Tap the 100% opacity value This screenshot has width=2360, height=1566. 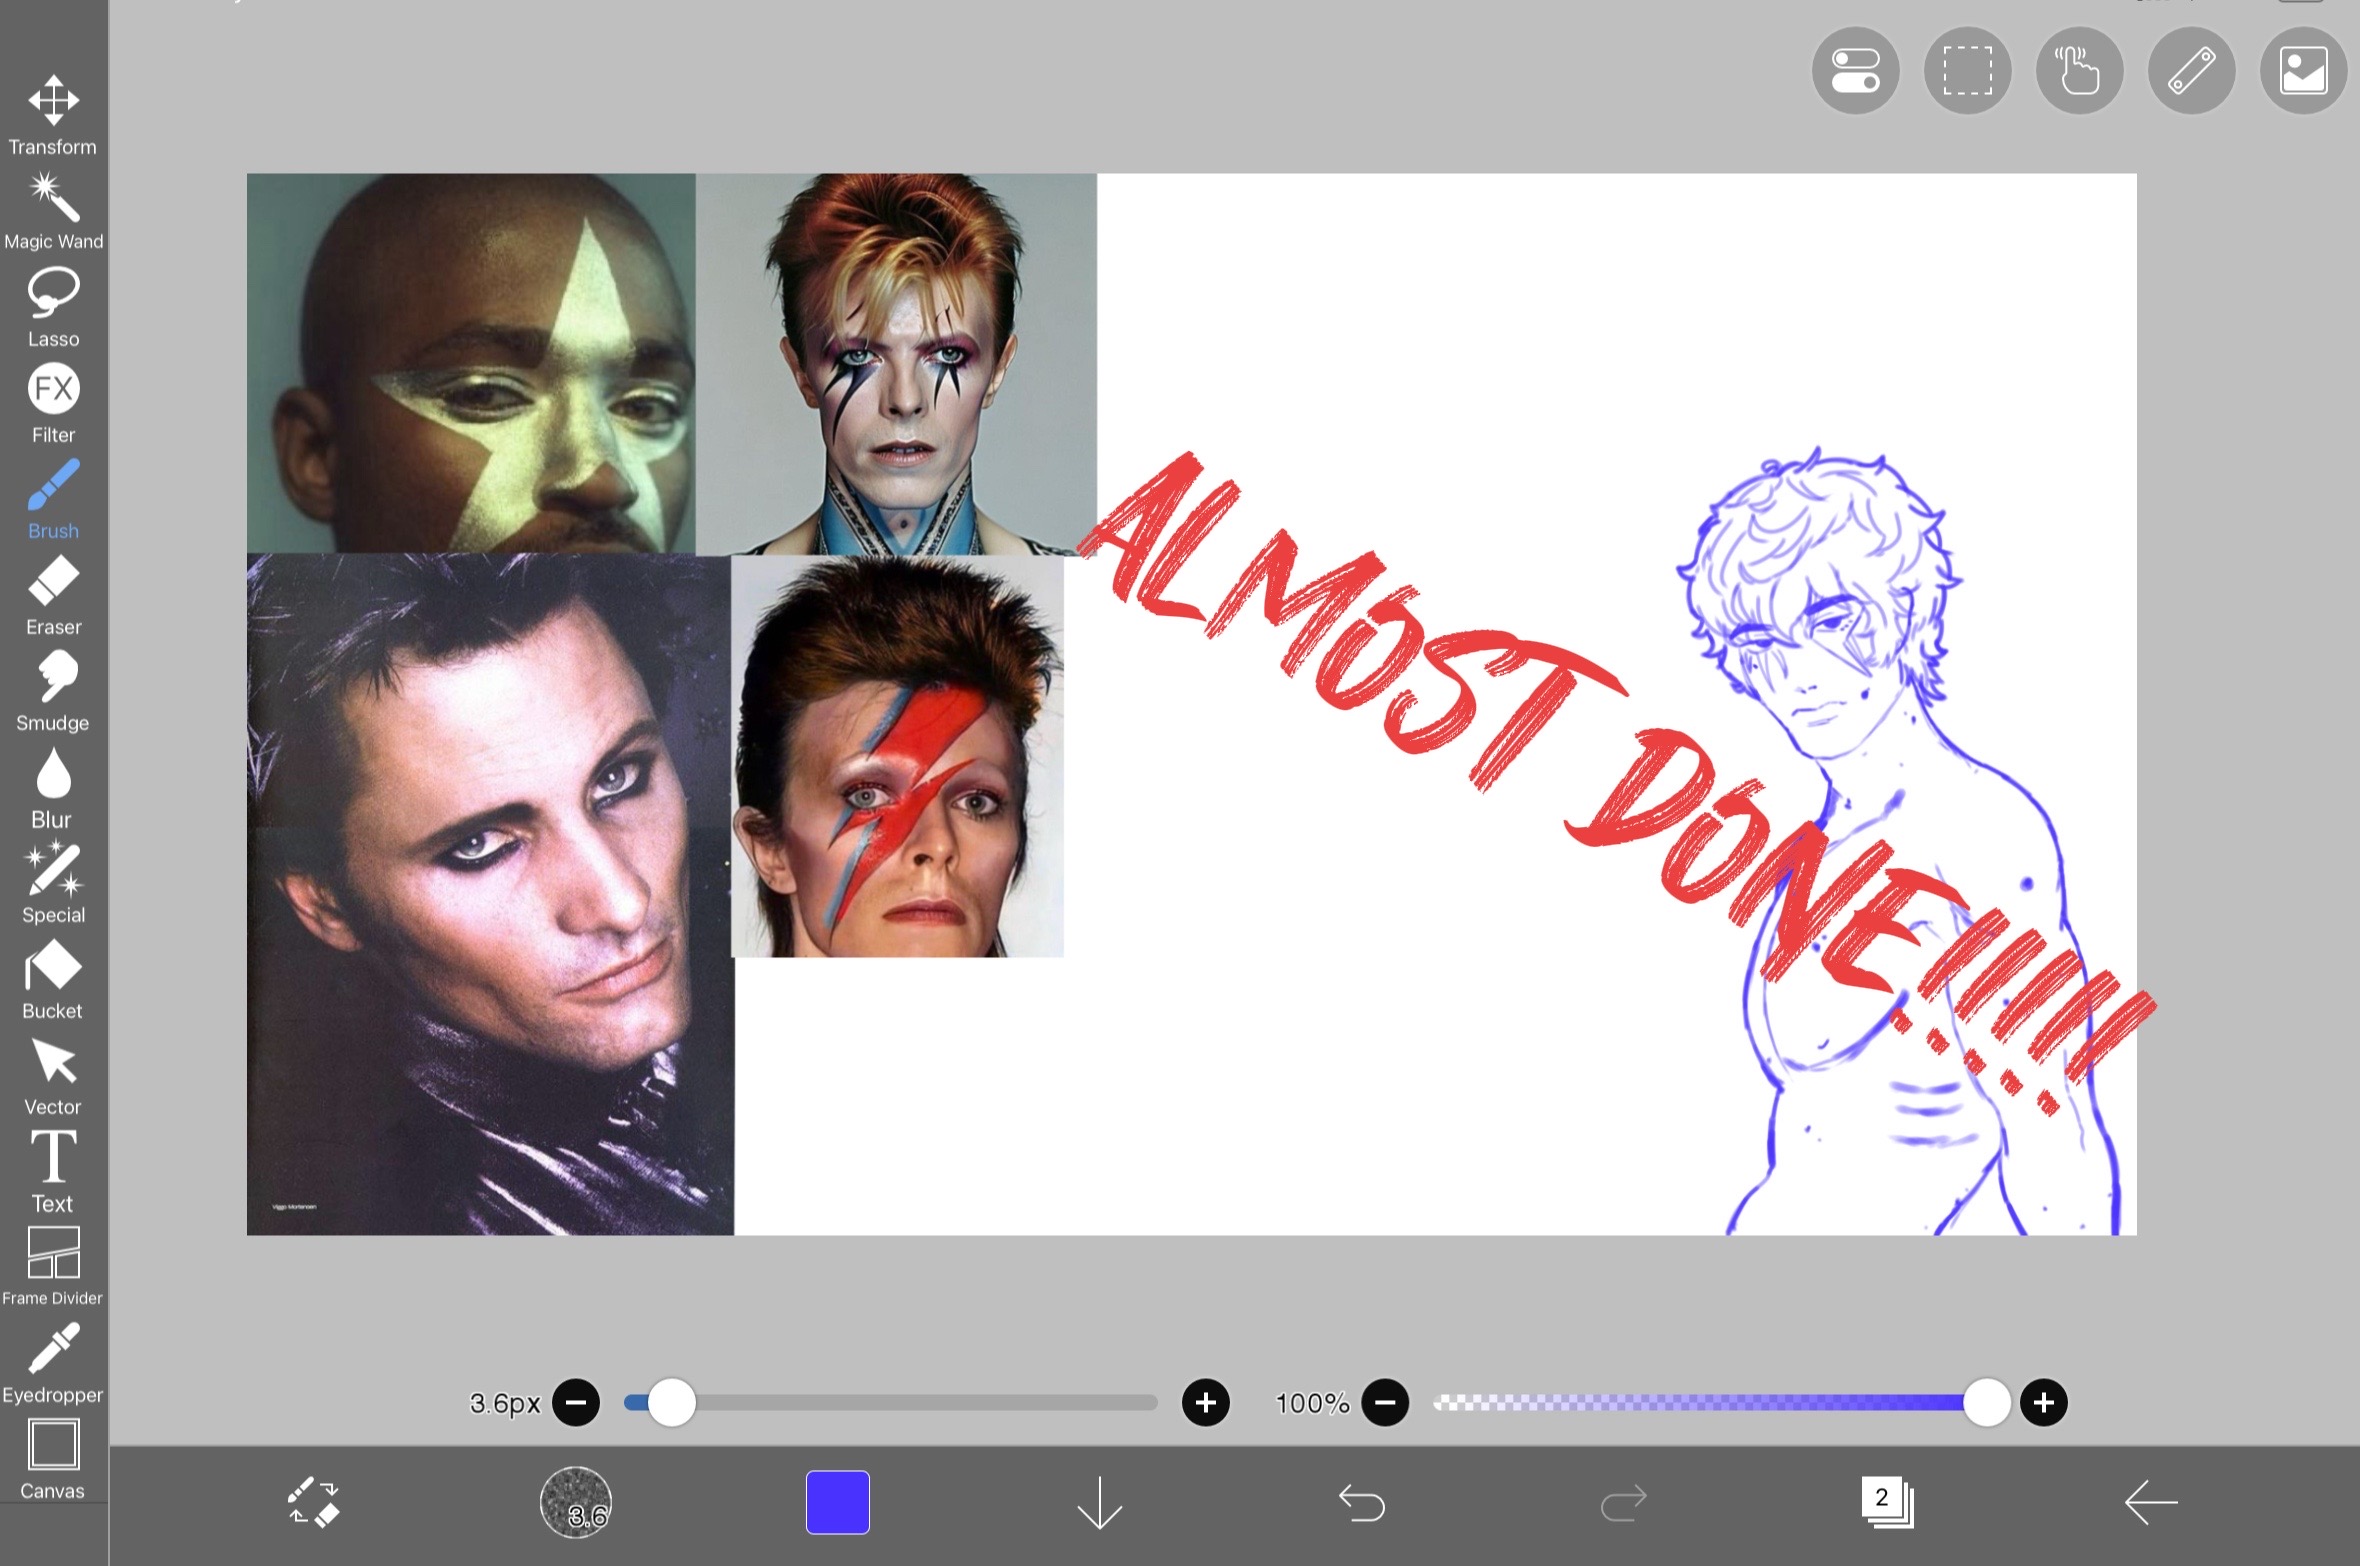tap(1312, 1403)
